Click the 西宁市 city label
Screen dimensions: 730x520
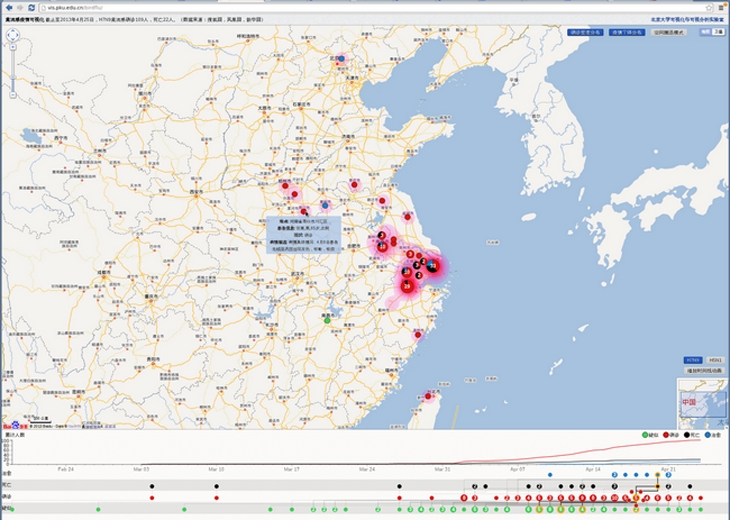tap(60, 138)
